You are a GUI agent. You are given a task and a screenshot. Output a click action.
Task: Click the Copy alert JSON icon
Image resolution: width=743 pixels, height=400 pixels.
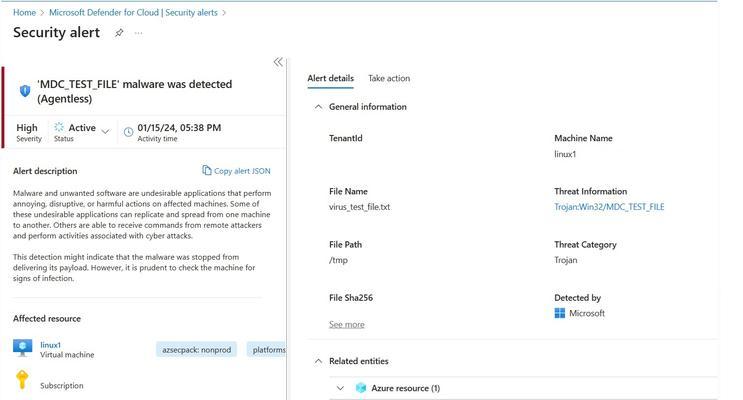click(207, 170)
